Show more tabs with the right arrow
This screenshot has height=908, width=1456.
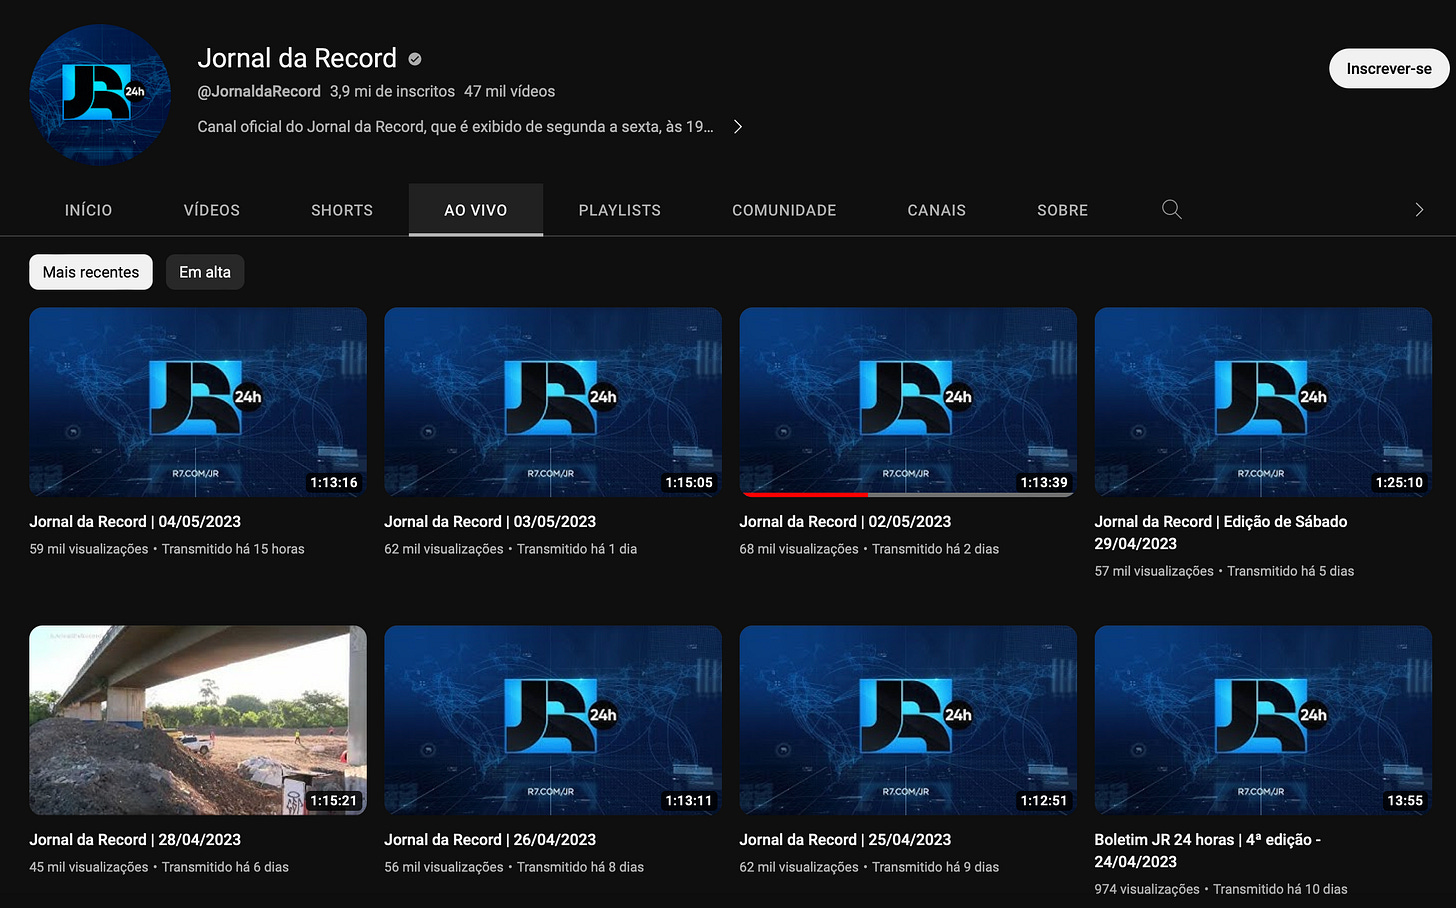[x=1418, y=209]
